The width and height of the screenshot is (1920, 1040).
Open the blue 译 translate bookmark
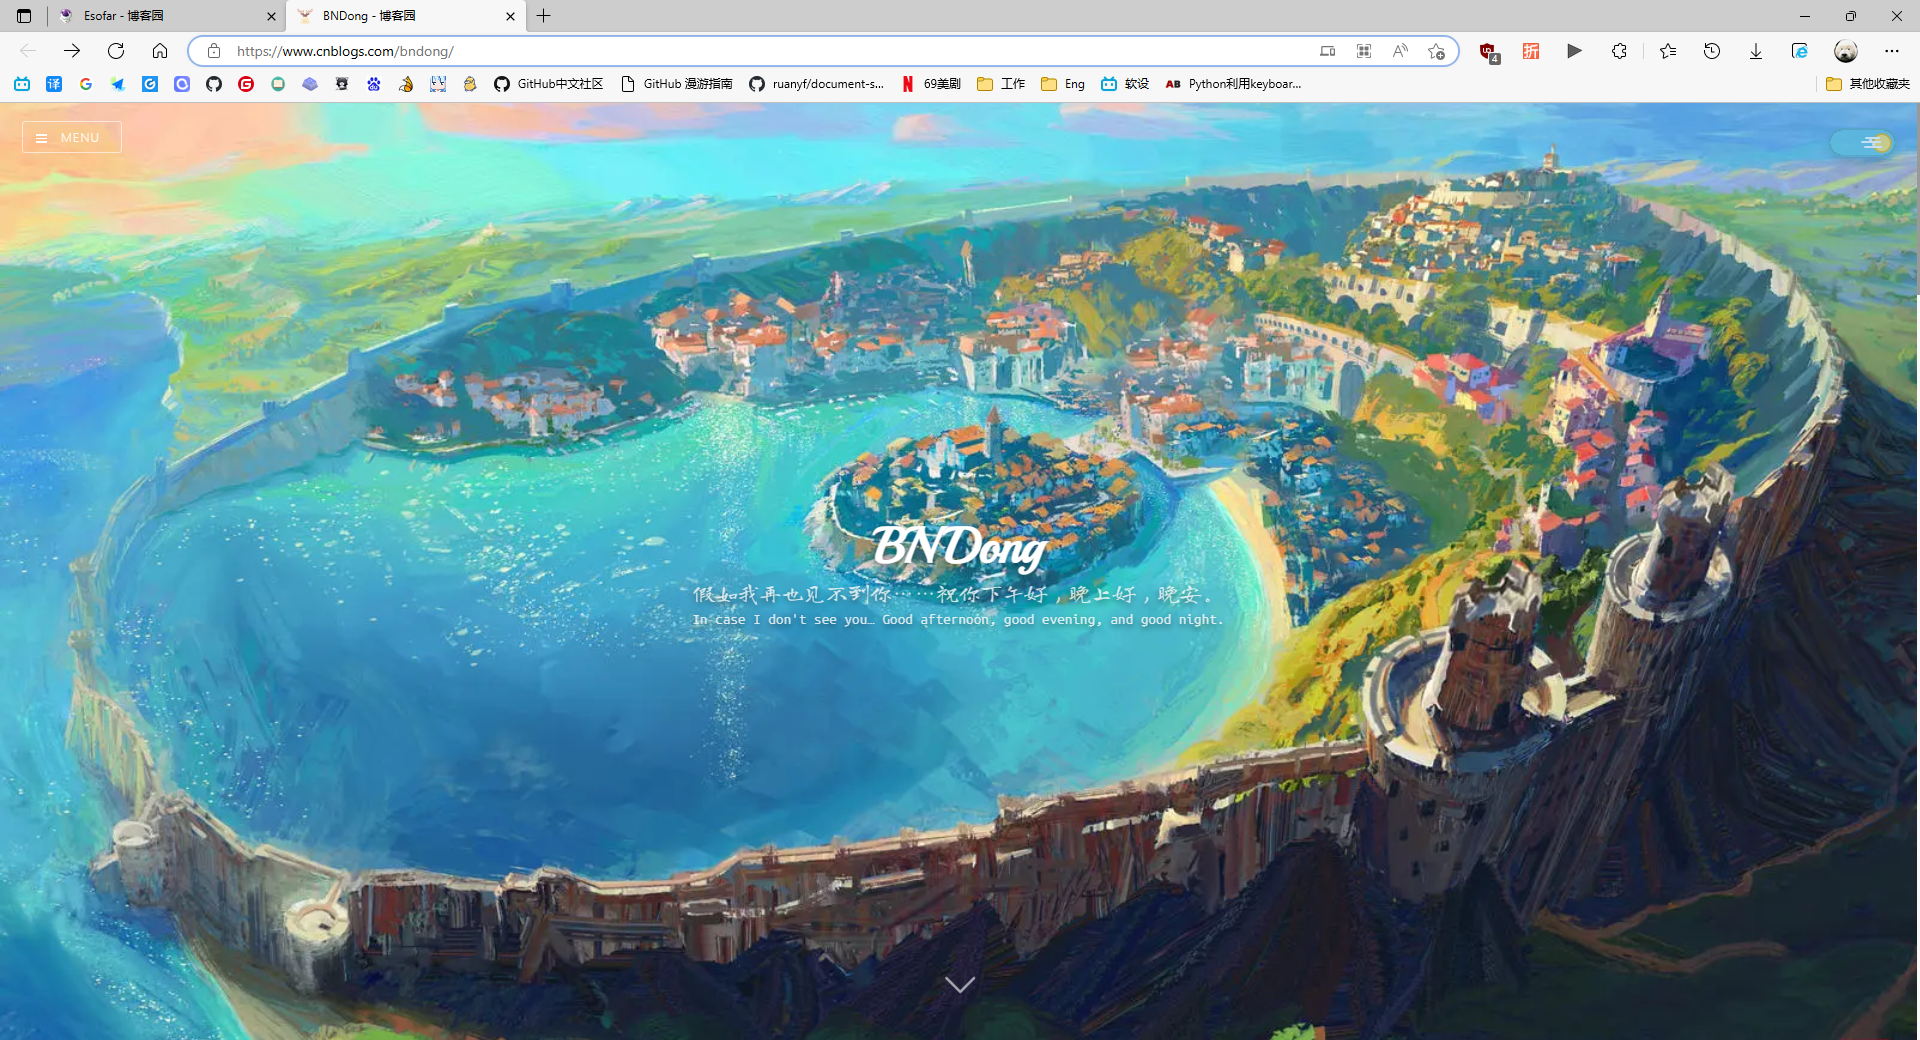[x=54, y=84]
